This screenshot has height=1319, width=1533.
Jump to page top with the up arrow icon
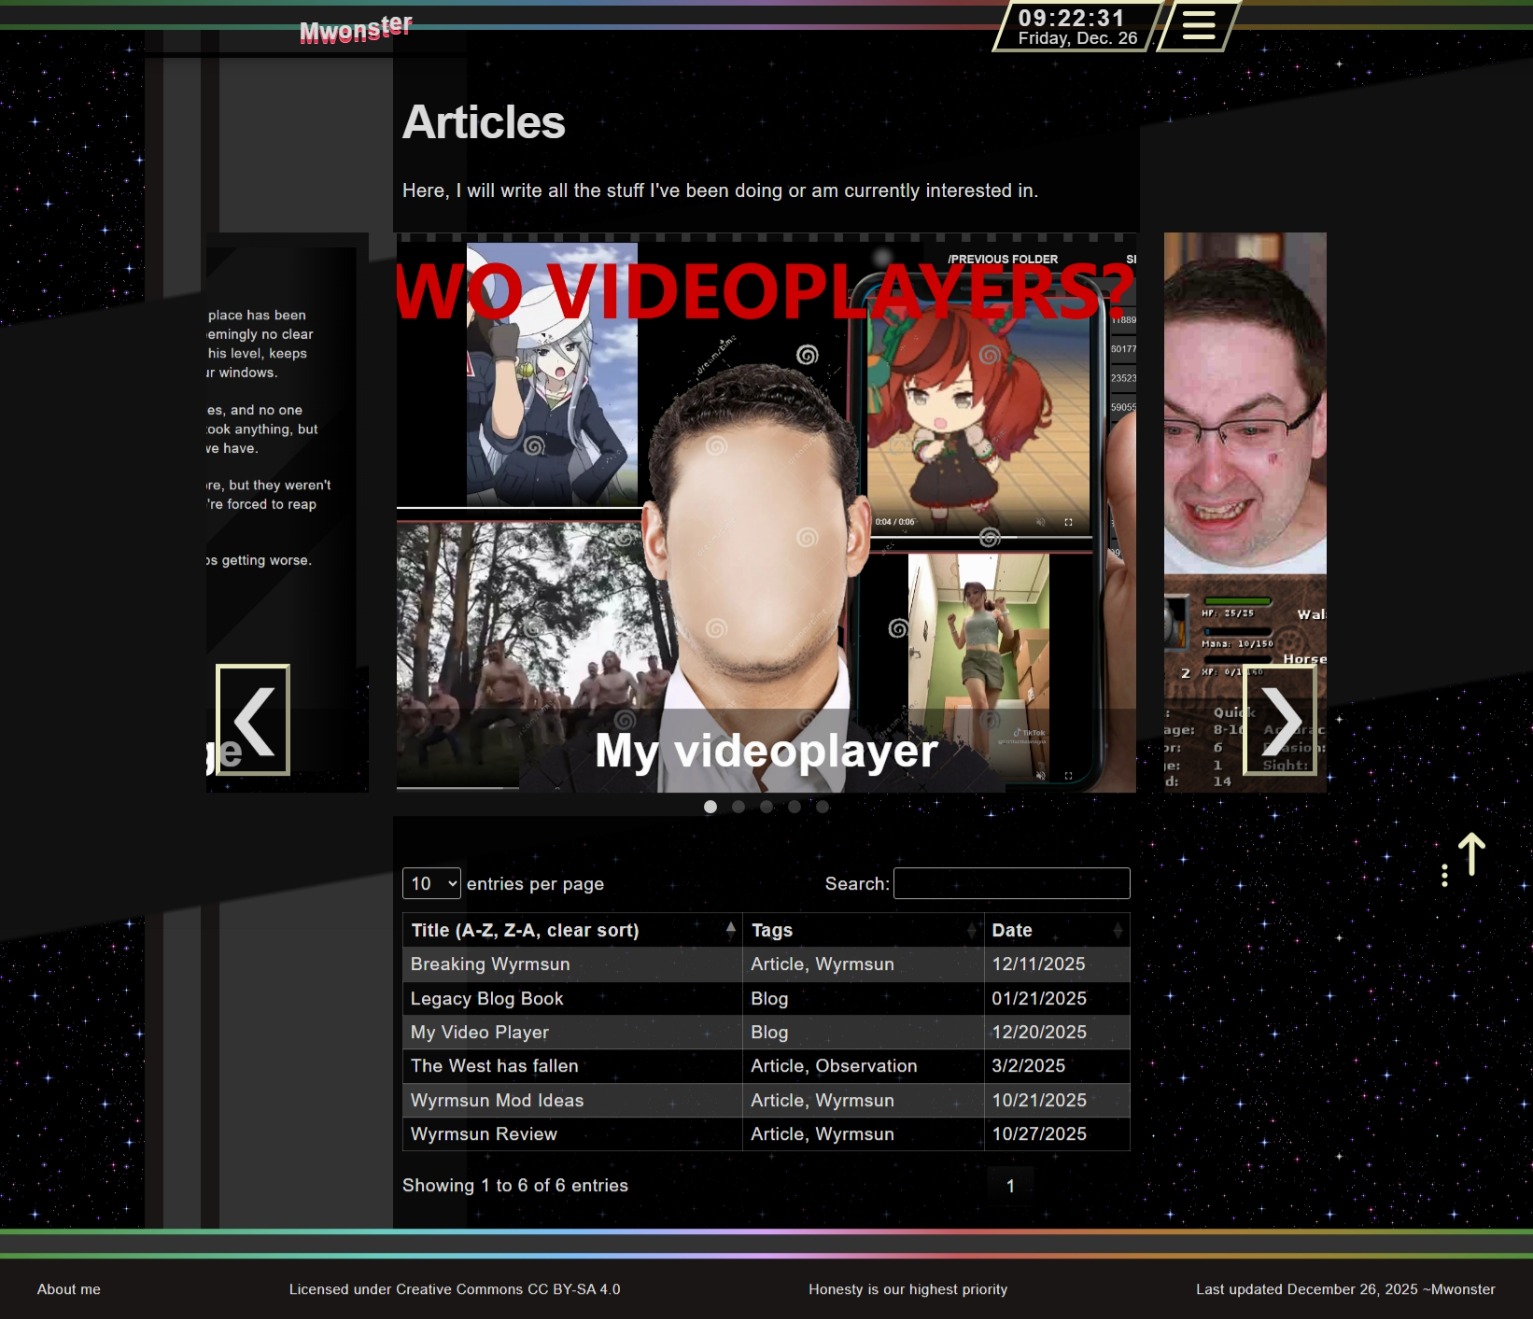(1469, 855)
